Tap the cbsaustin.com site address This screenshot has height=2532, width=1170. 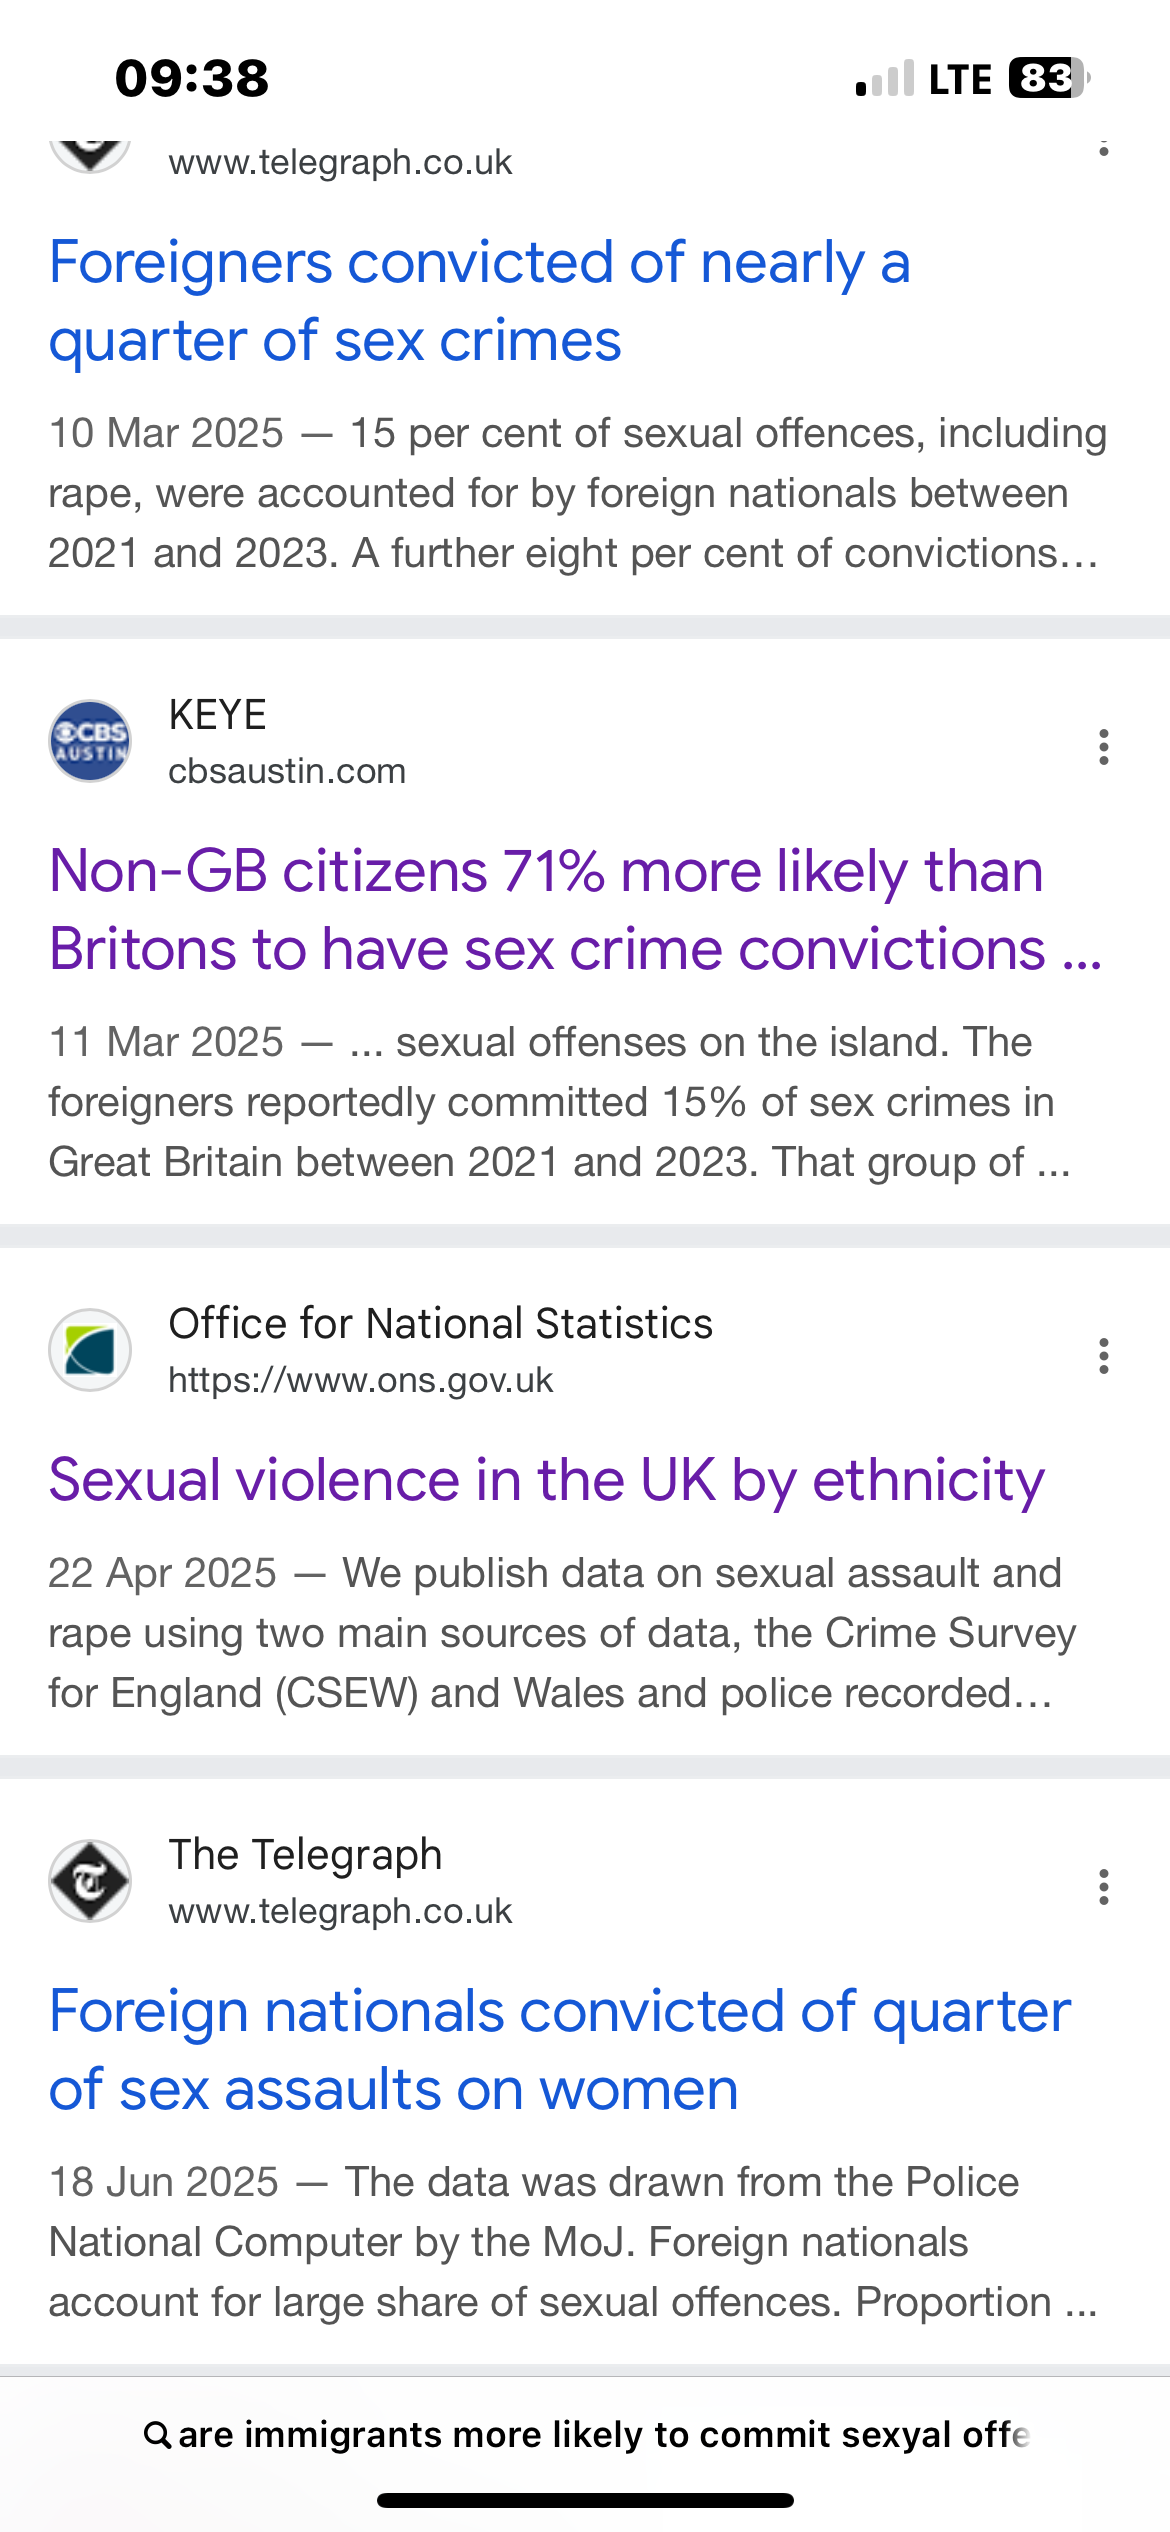[x=287, y=771]
